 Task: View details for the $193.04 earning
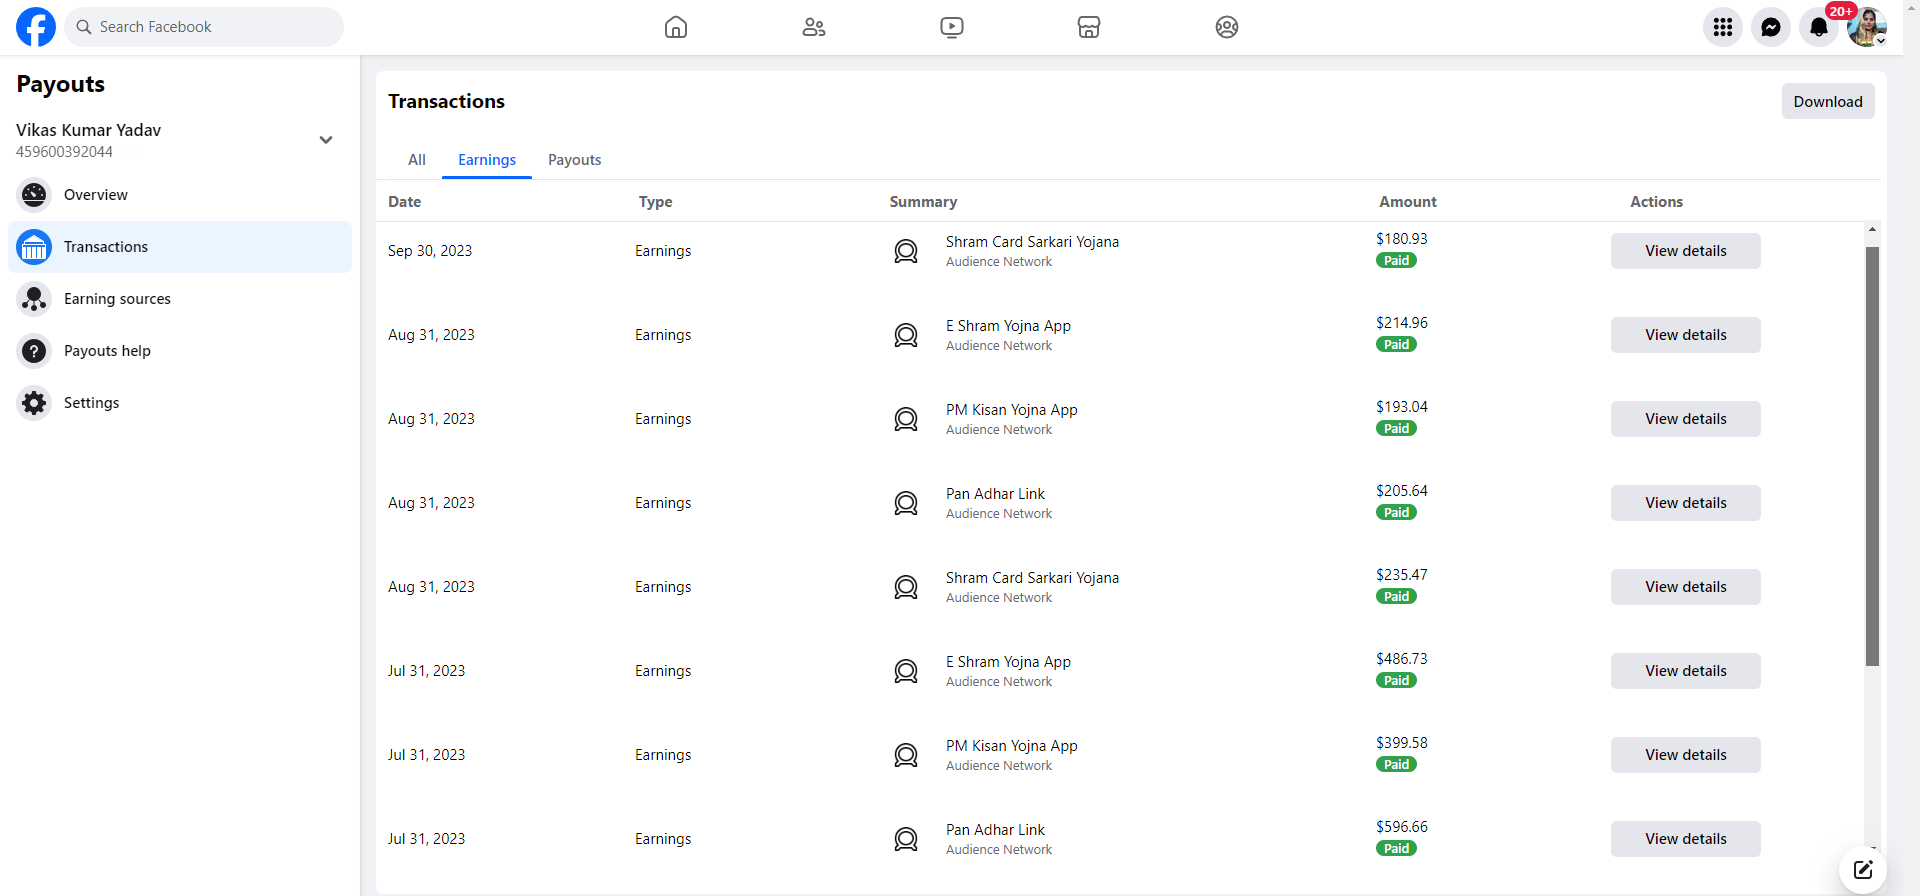click(x=1686, y=419)
